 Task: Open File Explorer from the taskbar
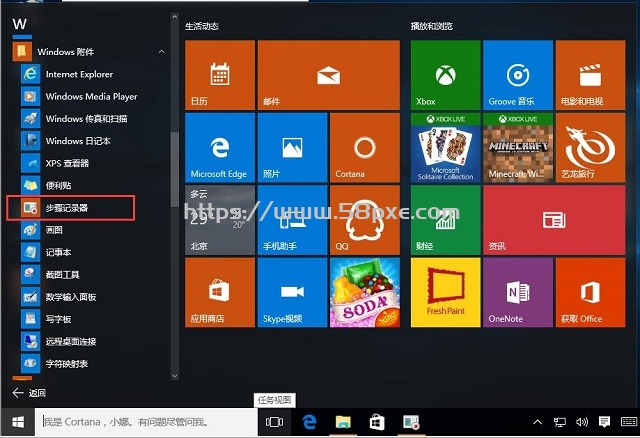coord(343,422)
